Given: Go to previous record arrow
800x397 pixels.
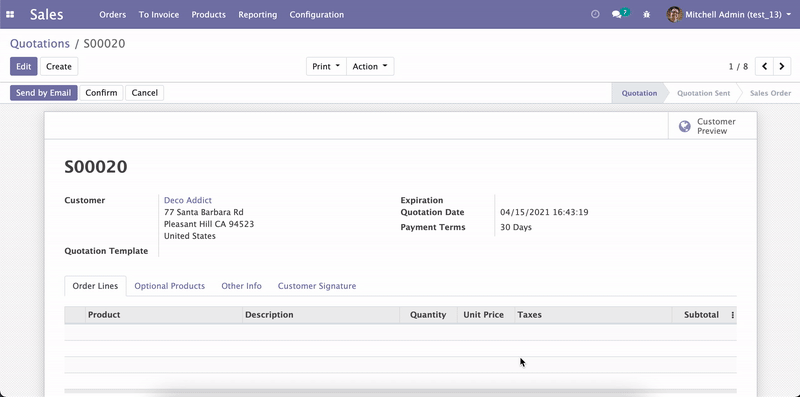Looking at the screenshot, I should pos(764,66).
